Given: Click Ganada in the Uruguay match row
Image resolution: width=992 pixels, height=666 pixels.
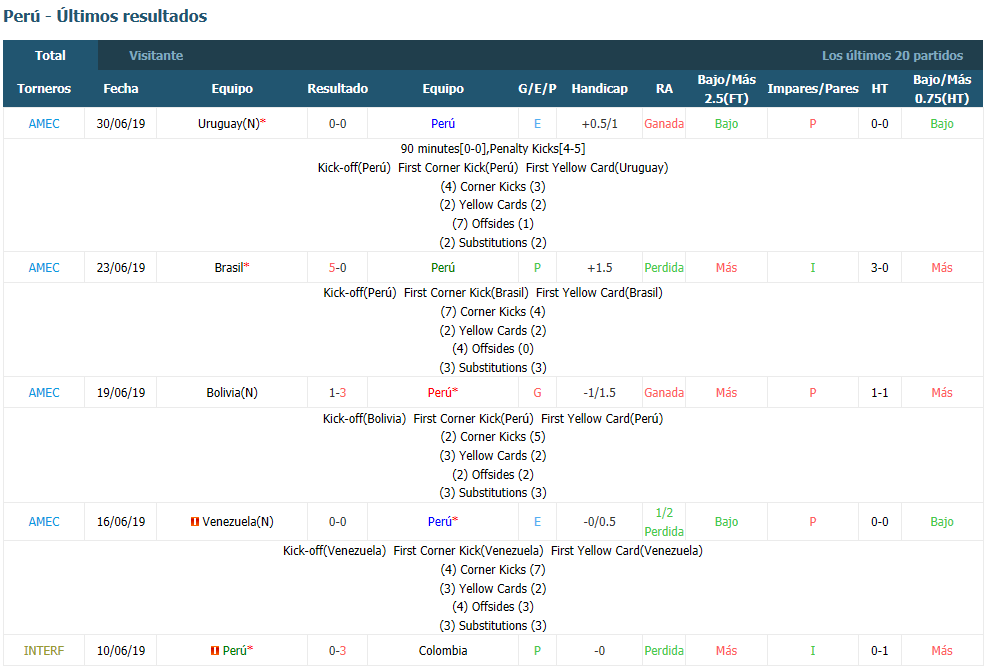Looking at the screenshot, I should click(x=664, y=124).
